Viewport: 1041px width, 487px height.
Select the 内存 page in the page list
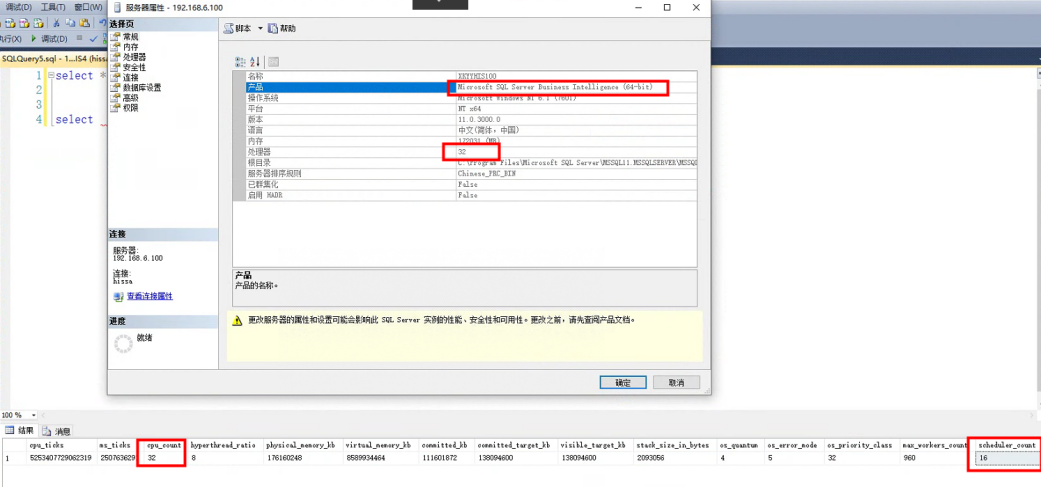pyautogui.click(x=131, y=47)
